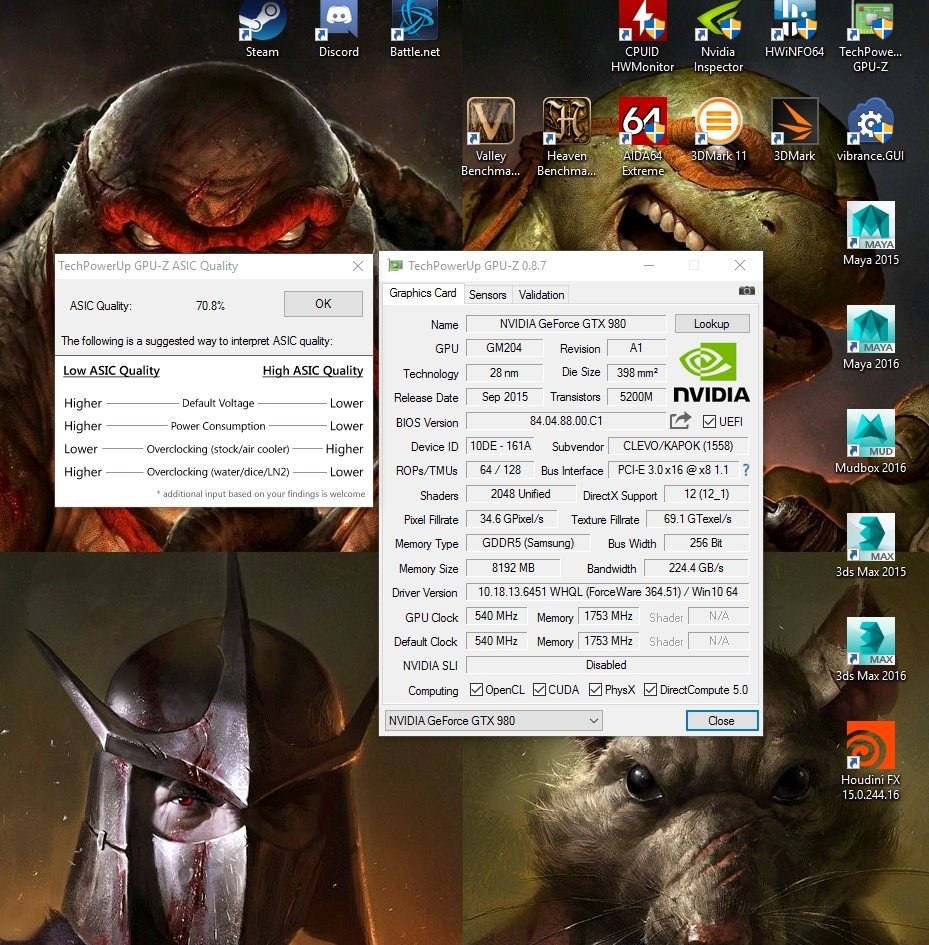Click the PCI-E 3.0 x16 bus interface value
Viewport: 929px width, 945px height.
(673, 469)
